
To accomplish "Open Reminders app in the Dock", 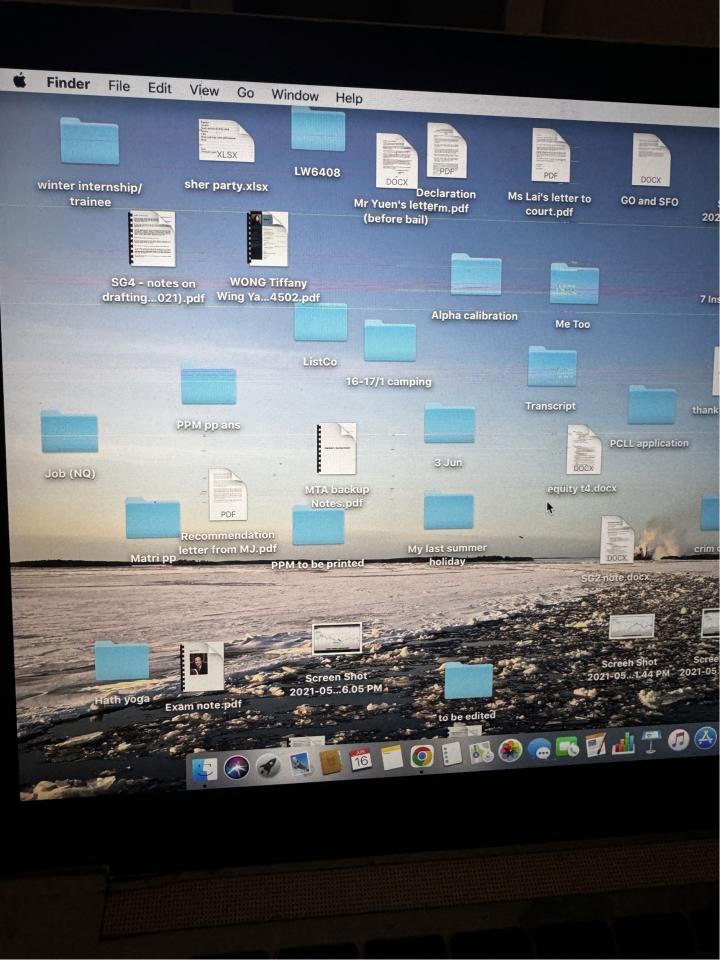I will pos(452,754).
